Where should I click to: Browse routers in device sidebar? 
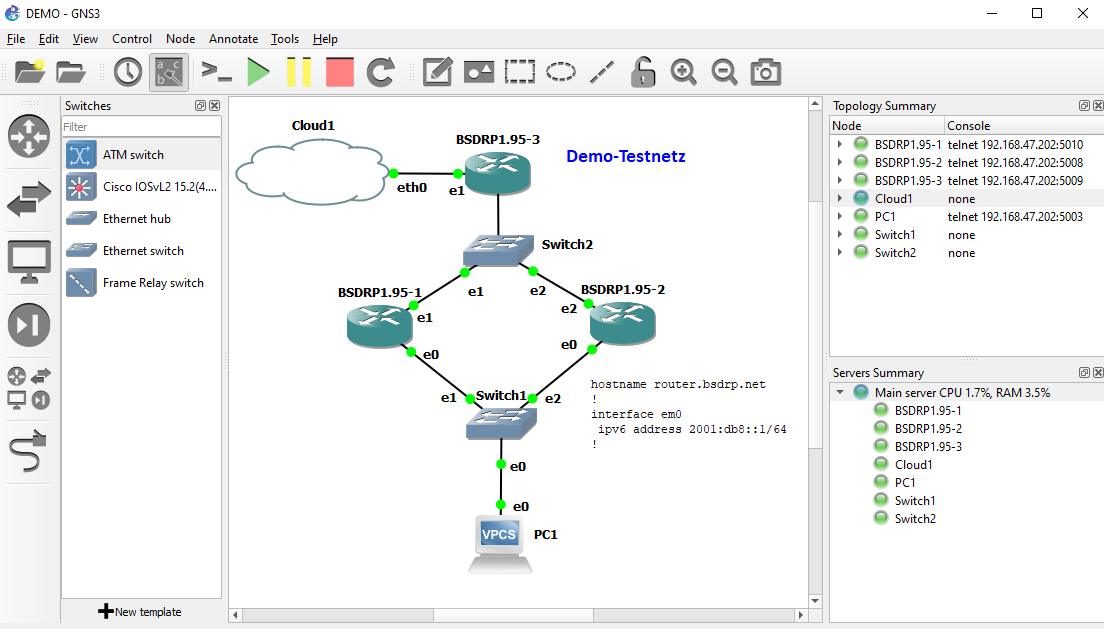pyautogui.click(x=29, y=136)
